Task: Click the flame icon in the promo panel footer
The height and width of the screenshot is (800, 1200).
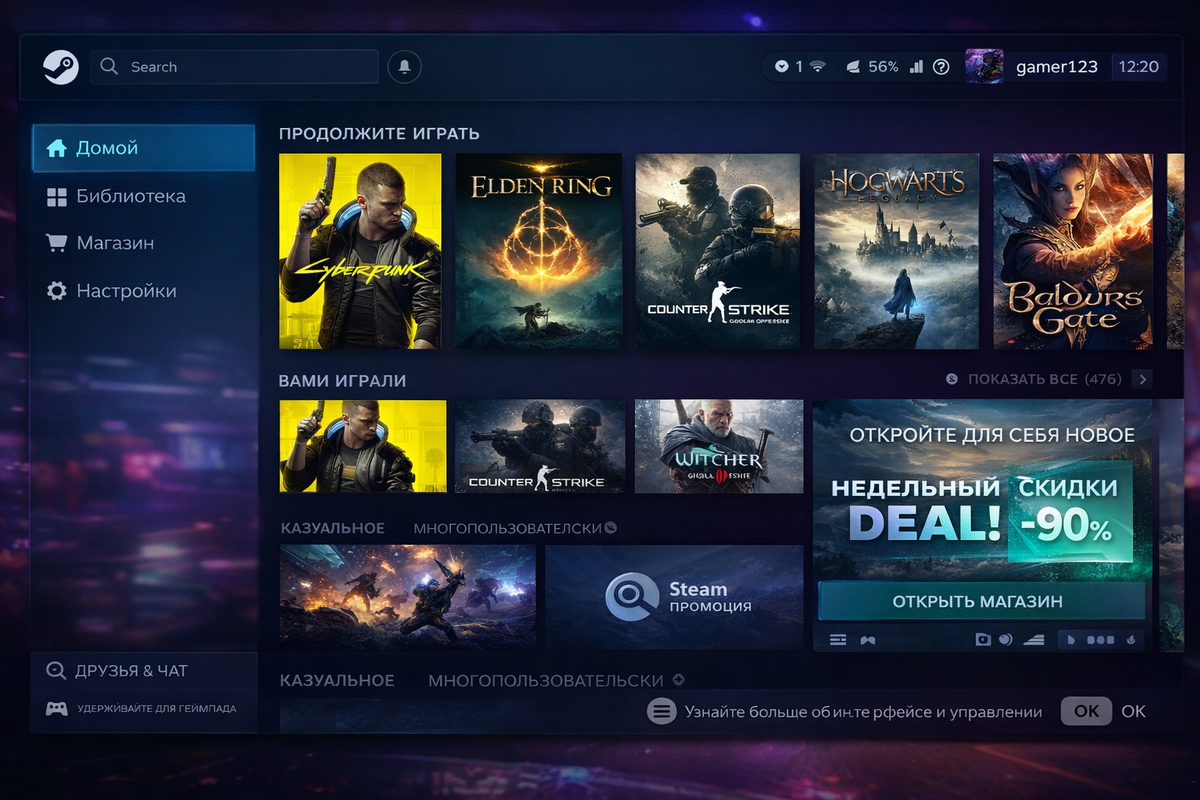Action: pyautogui.click(x=1130, y=639)
